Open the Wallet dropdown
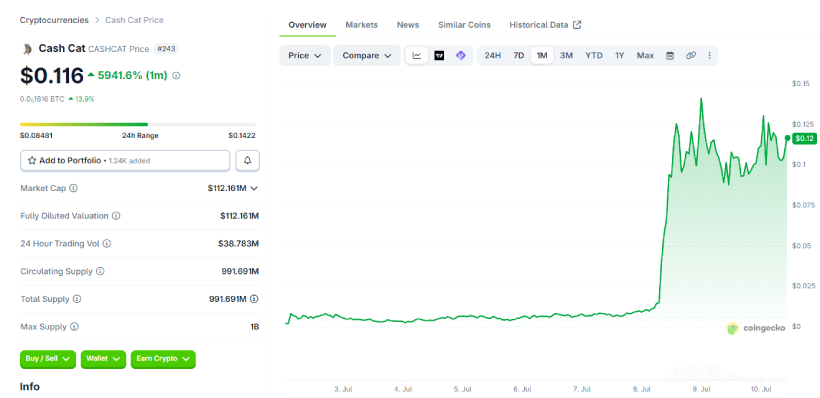820x398 pixels. (x=103, y=359)
